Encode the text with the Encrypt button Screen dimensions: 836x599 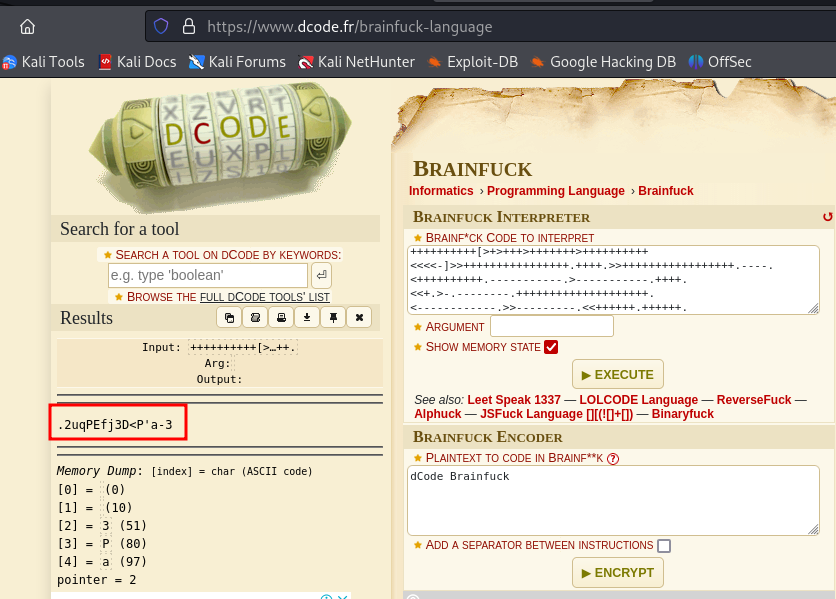click(x=617, y=573)
